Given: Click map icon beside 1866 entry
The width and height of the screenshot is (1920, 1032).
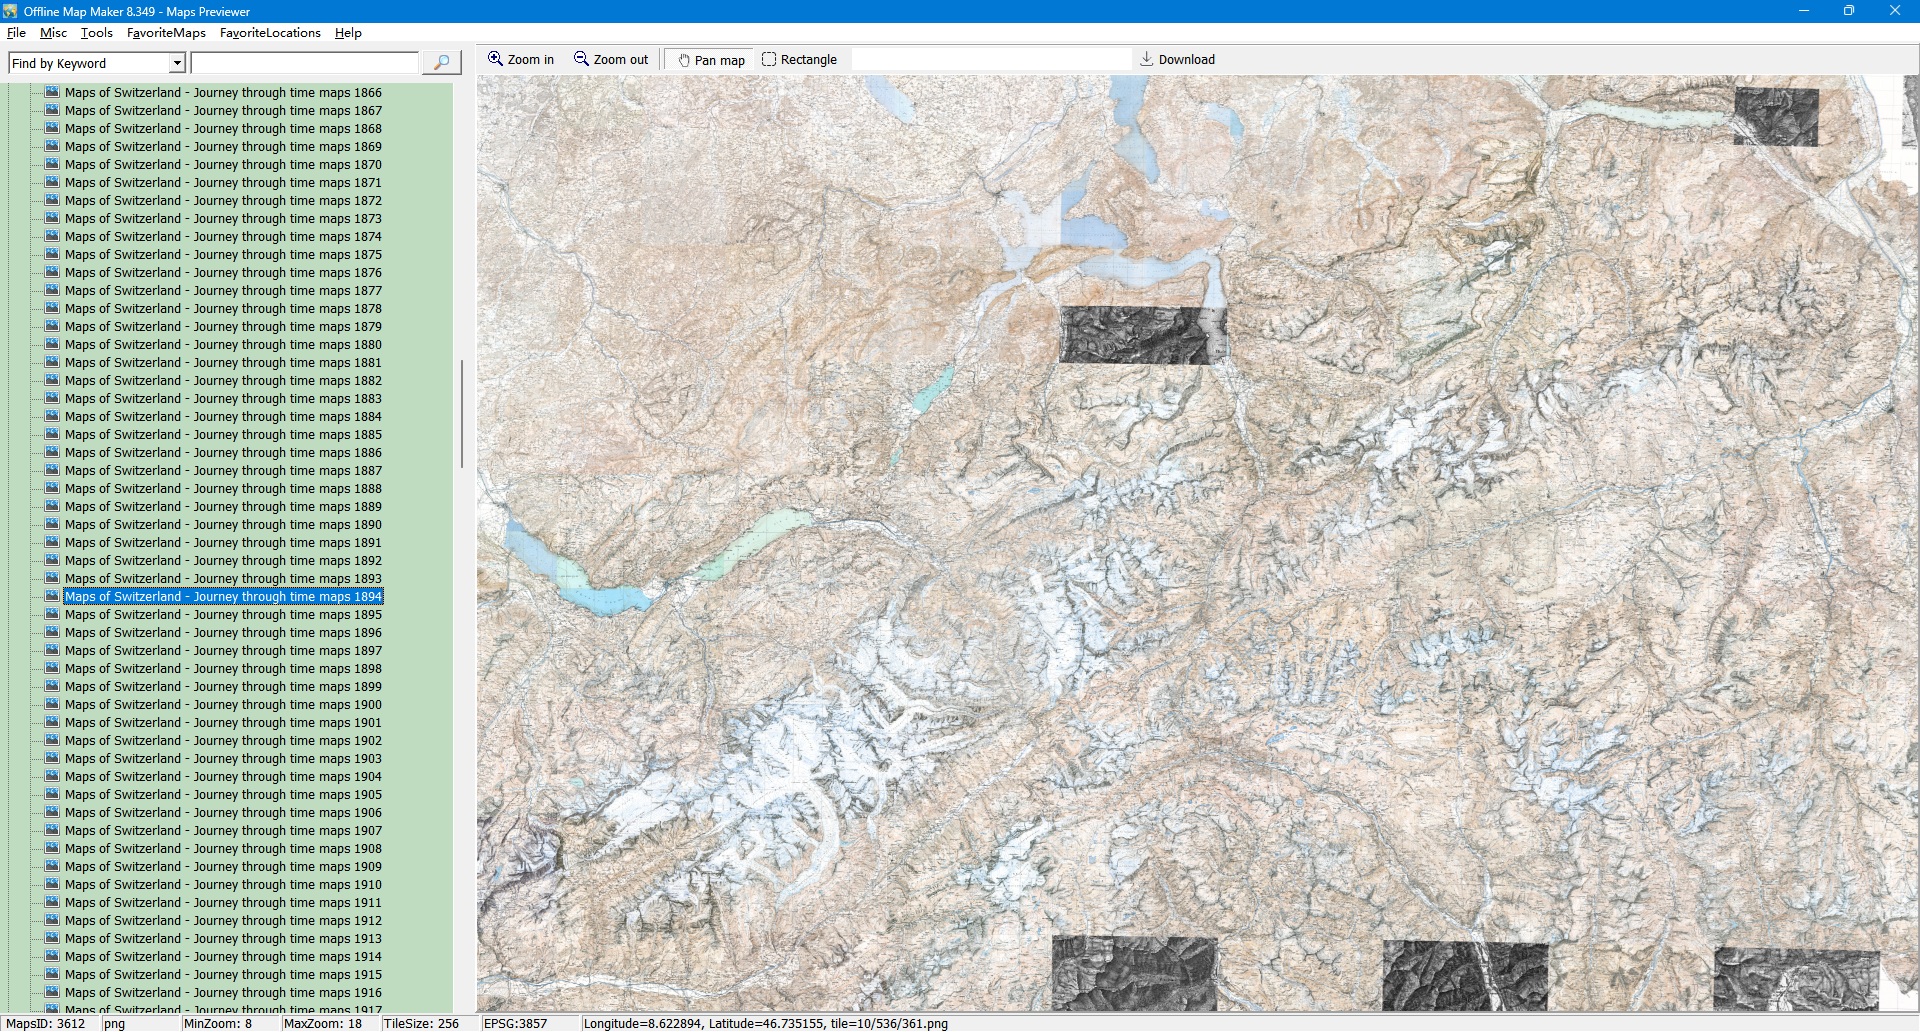Looking at the screenshot, I should pos(53,92).
